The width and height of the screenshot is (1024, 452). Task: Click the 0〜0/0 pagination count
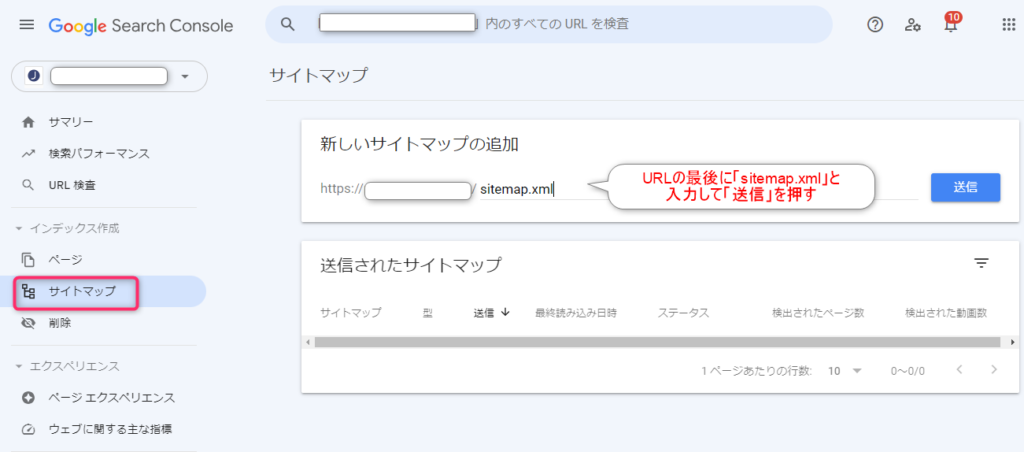(x=908, y=371)
